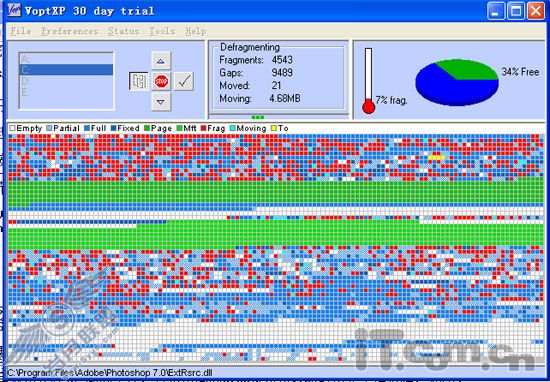
Task: Open the Status menu
Action: click(123, 31)
